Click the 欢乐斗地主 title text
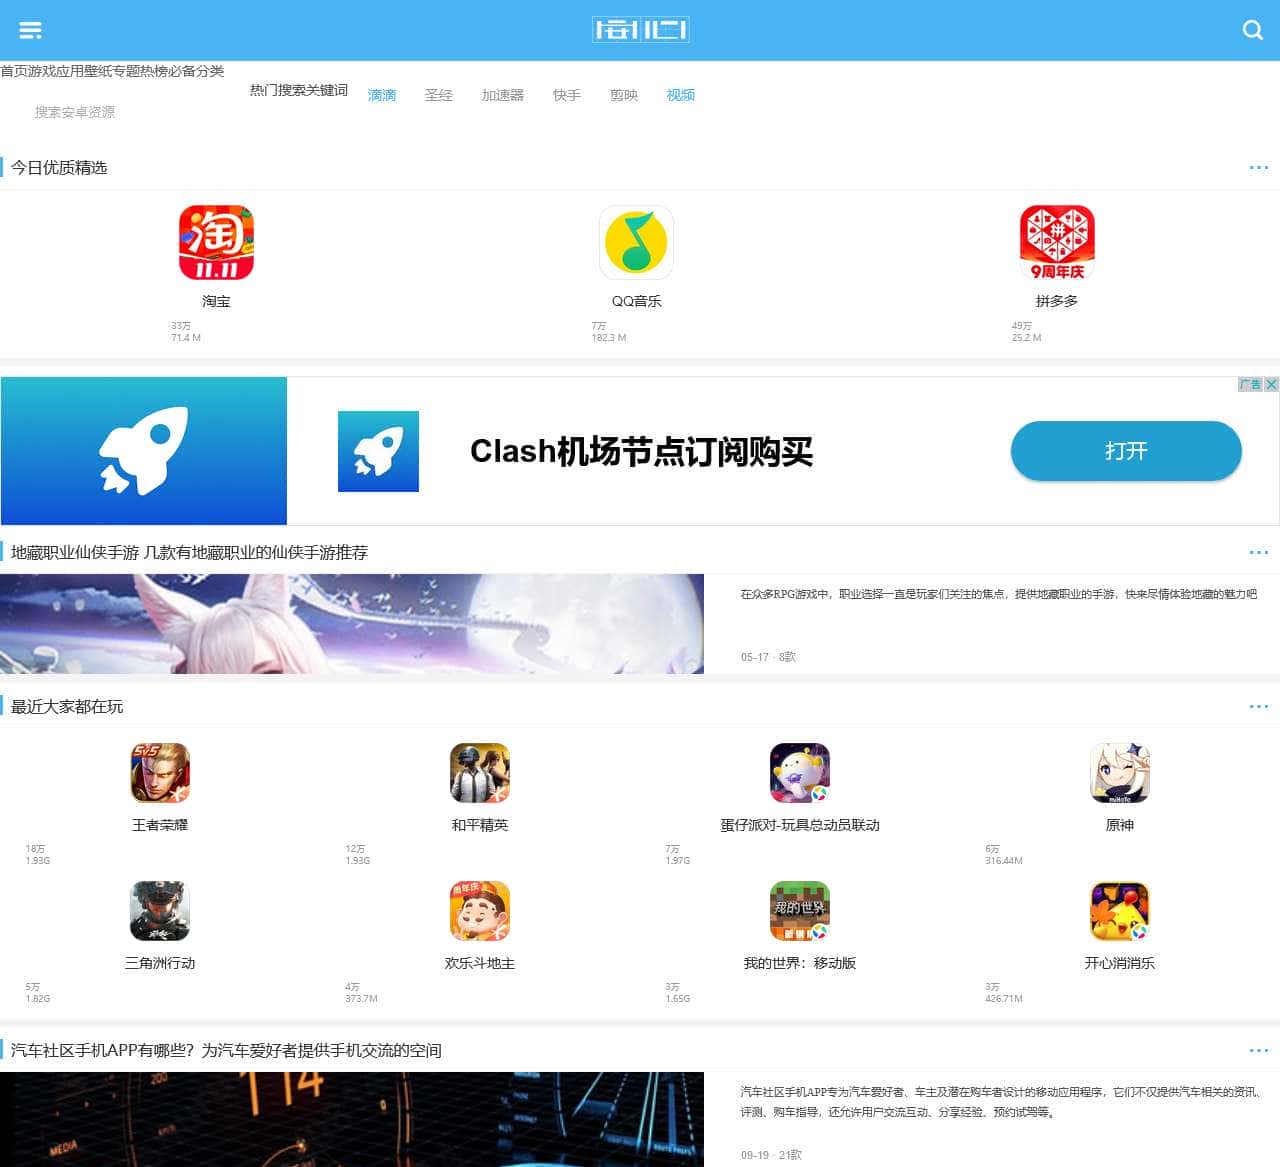This screenshot has height=1167, width=1280. coord(480,963)
